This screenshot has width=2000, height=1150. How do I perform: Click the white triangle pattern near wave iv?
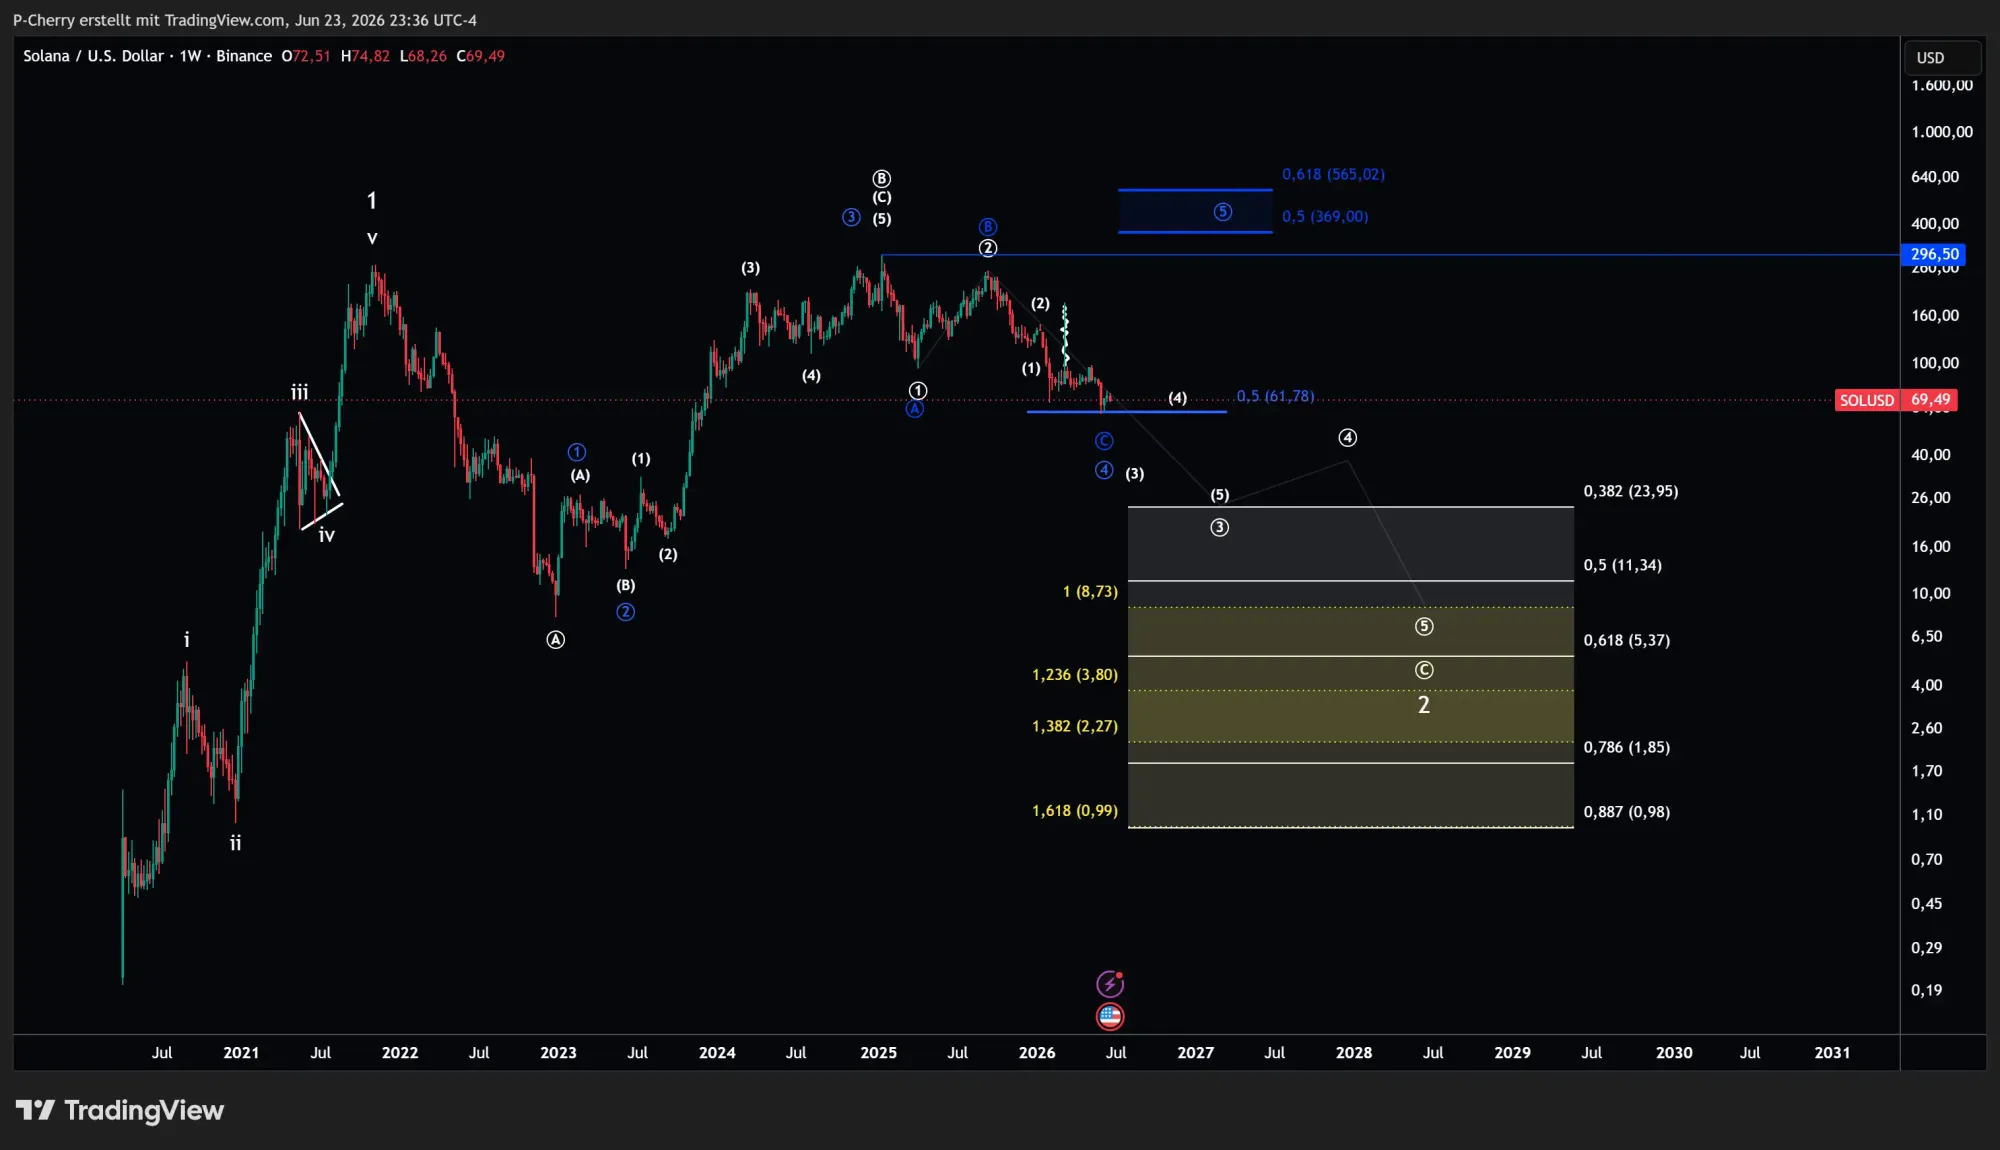(318, 470)
